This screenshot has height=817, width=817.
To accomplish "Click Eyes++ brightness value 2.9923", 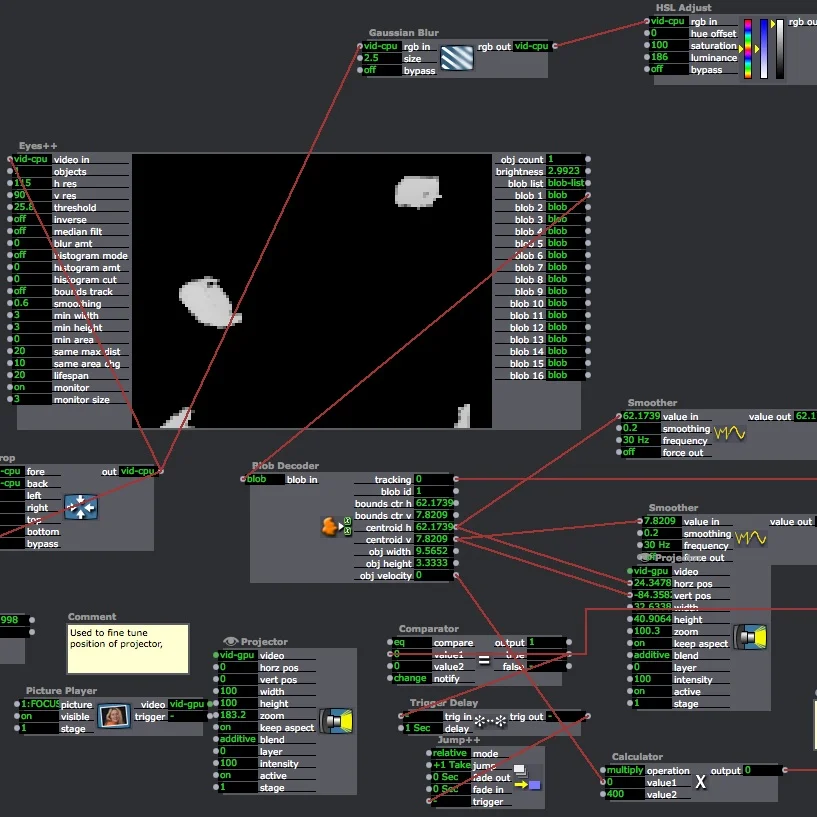I will point(565,171).
